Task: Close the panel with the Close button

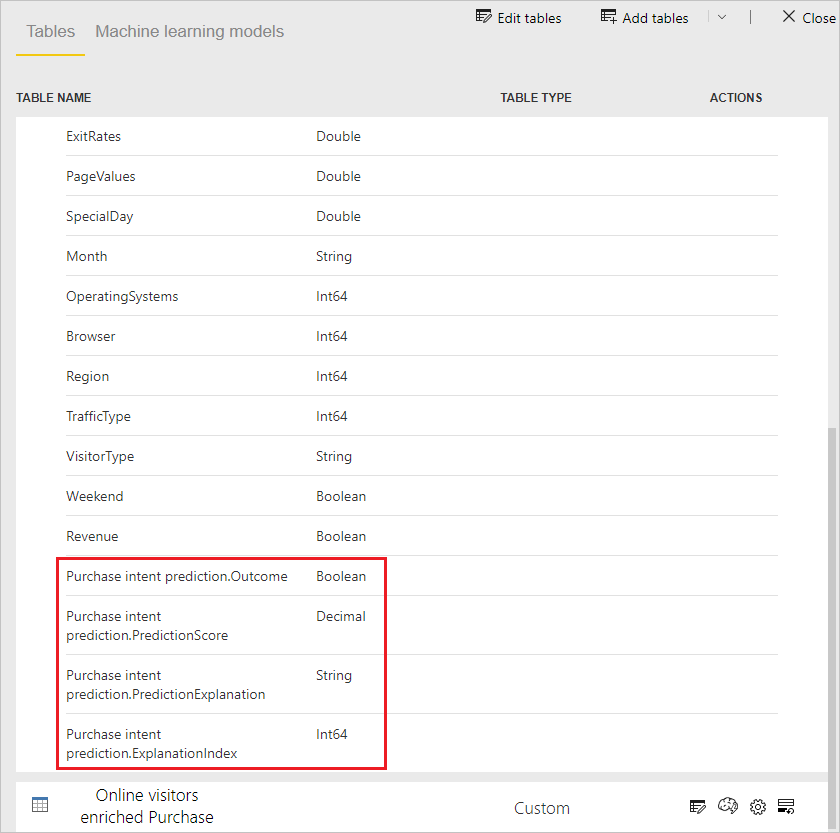Action: point(808,18)
